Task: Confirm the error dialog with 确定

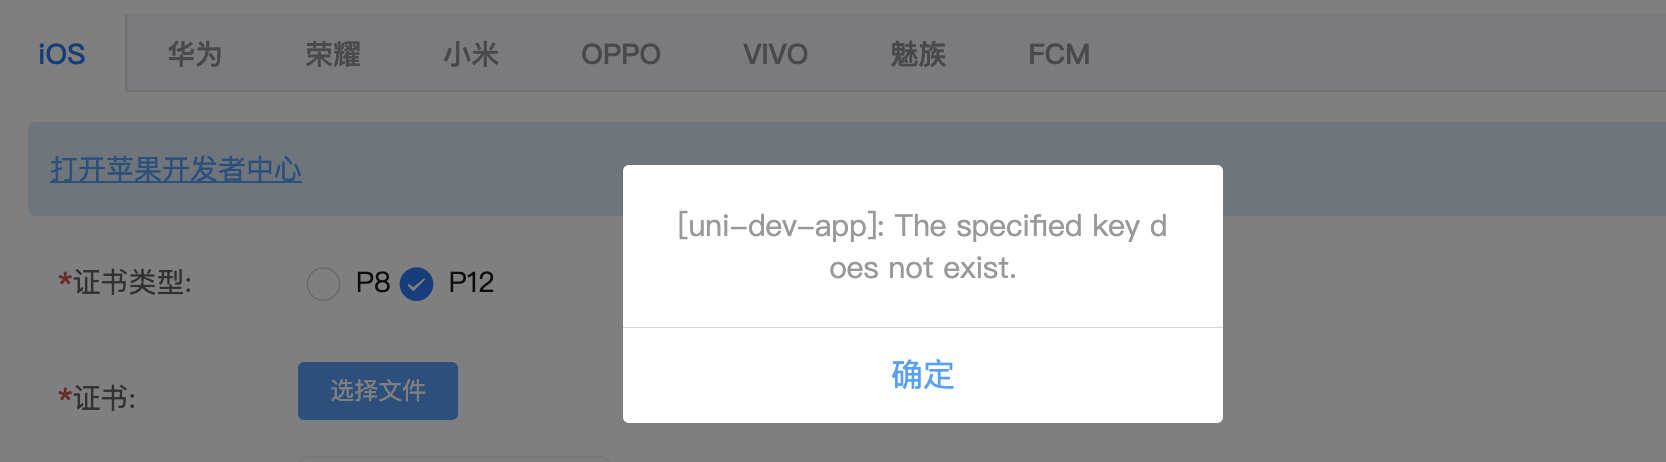Action: (922, 375)
